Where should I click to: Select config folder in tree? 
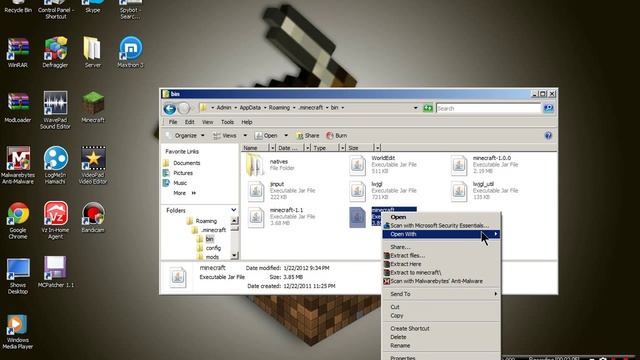209,248
